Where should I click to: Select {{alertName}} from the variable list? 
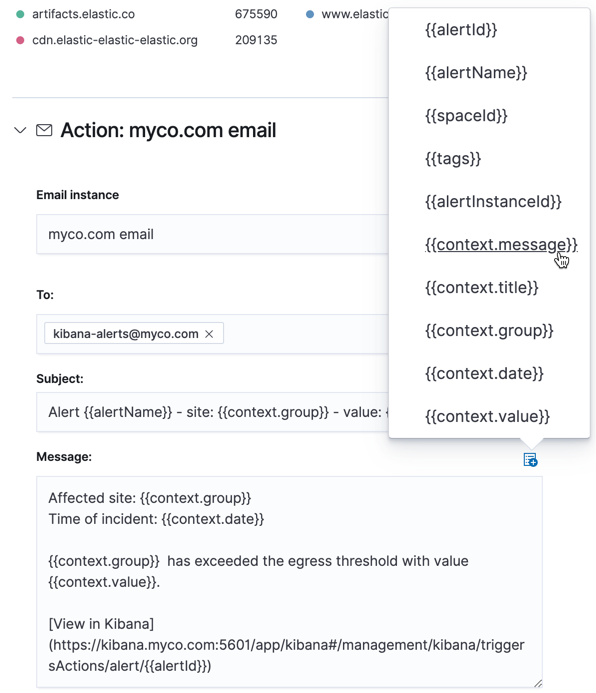[x=476, y=72]
